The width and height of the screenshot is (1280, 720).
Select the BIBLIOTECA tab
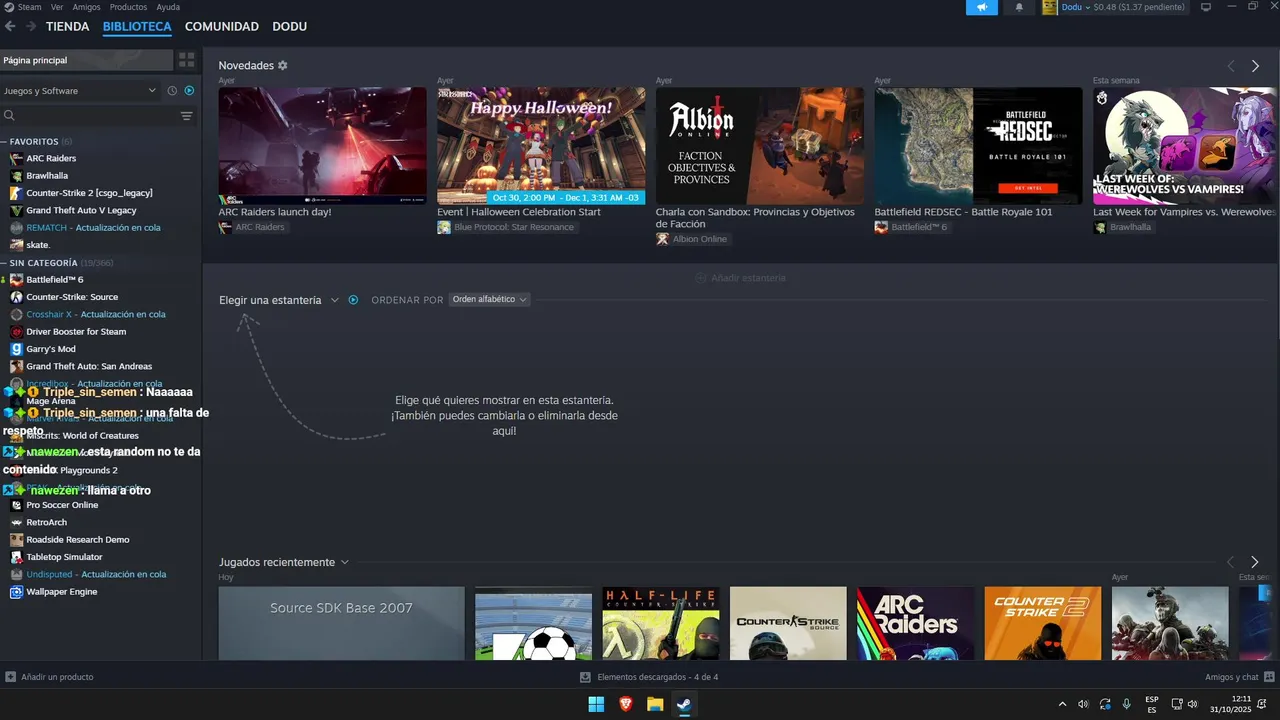point(137,26)
